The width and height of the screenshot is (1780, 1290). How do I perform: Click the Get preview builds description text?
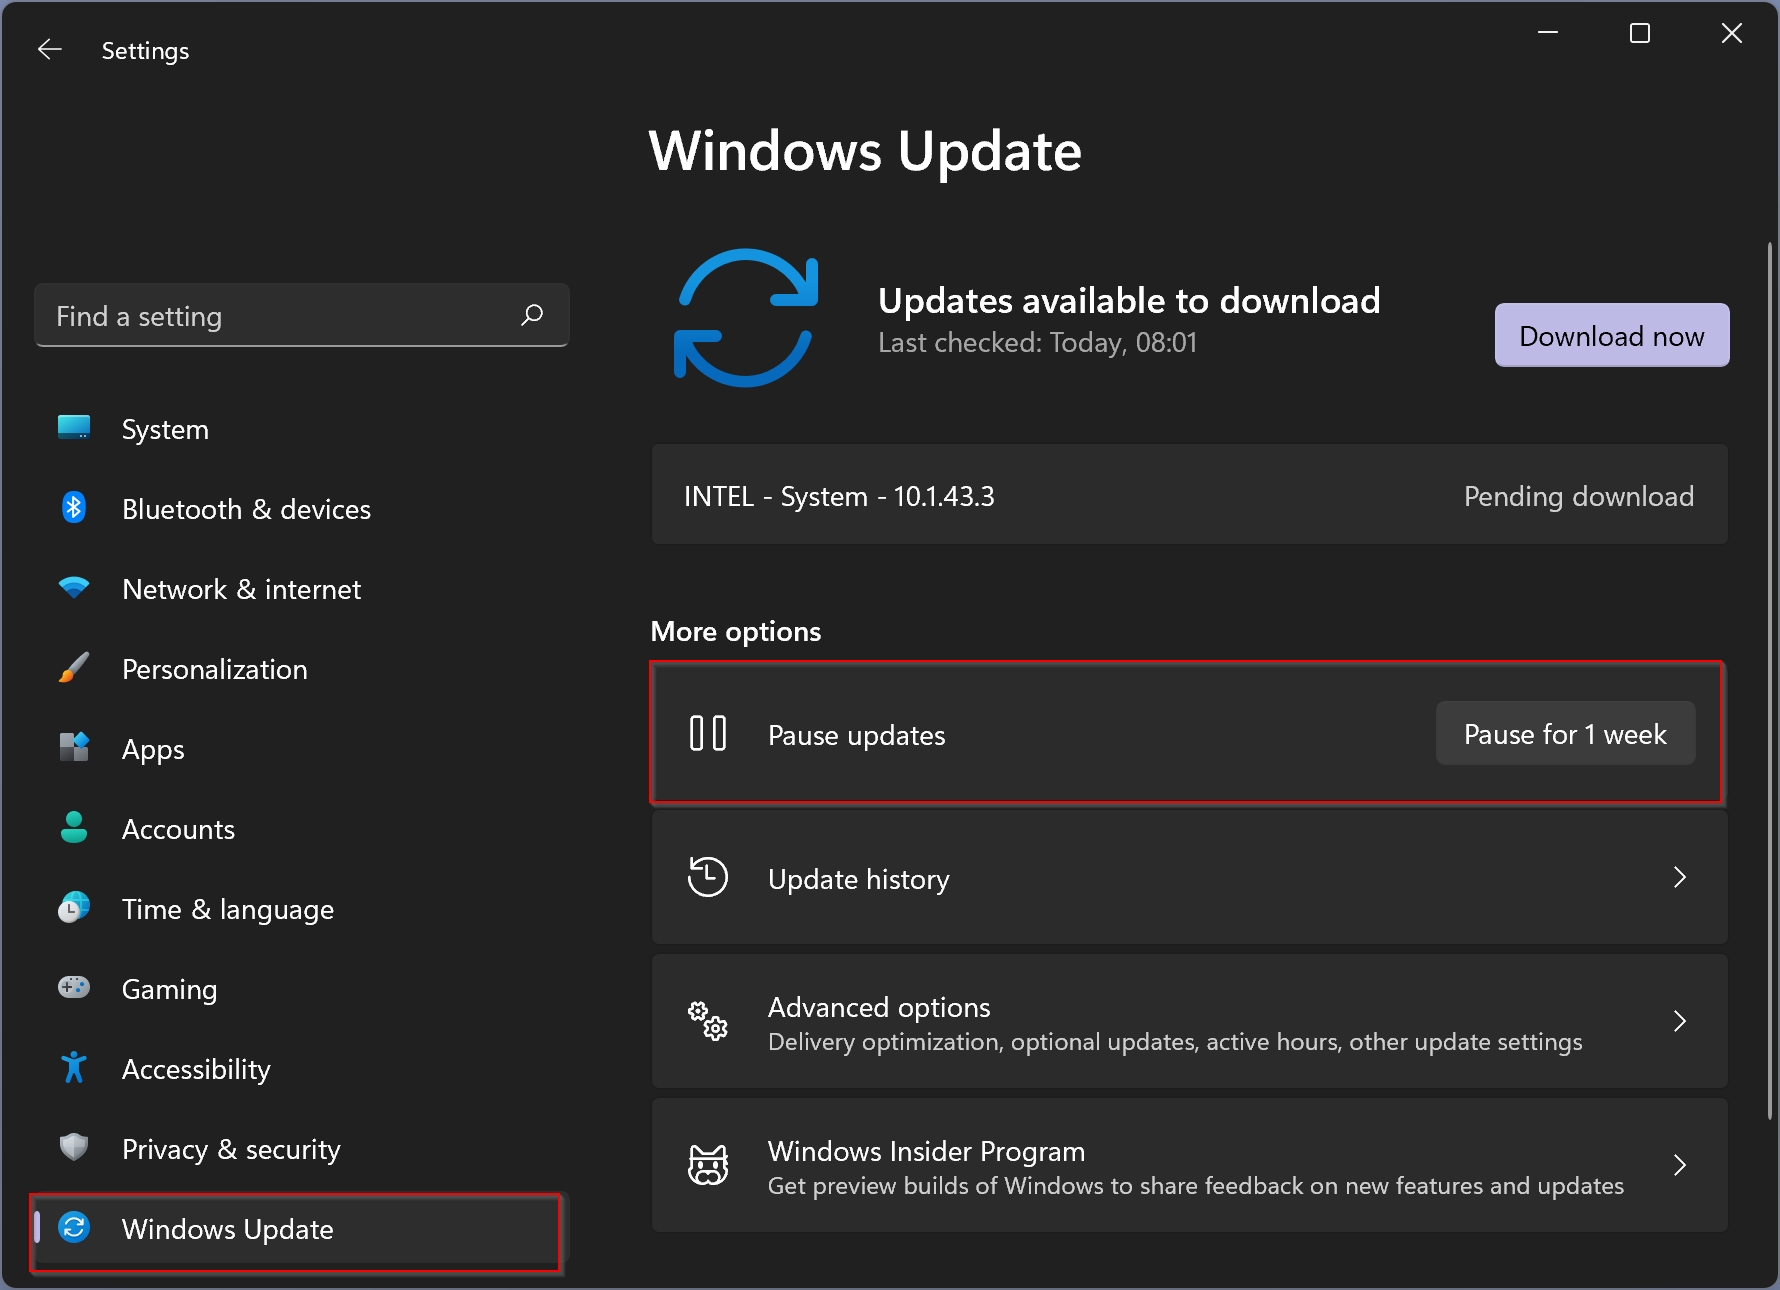1195,1186
